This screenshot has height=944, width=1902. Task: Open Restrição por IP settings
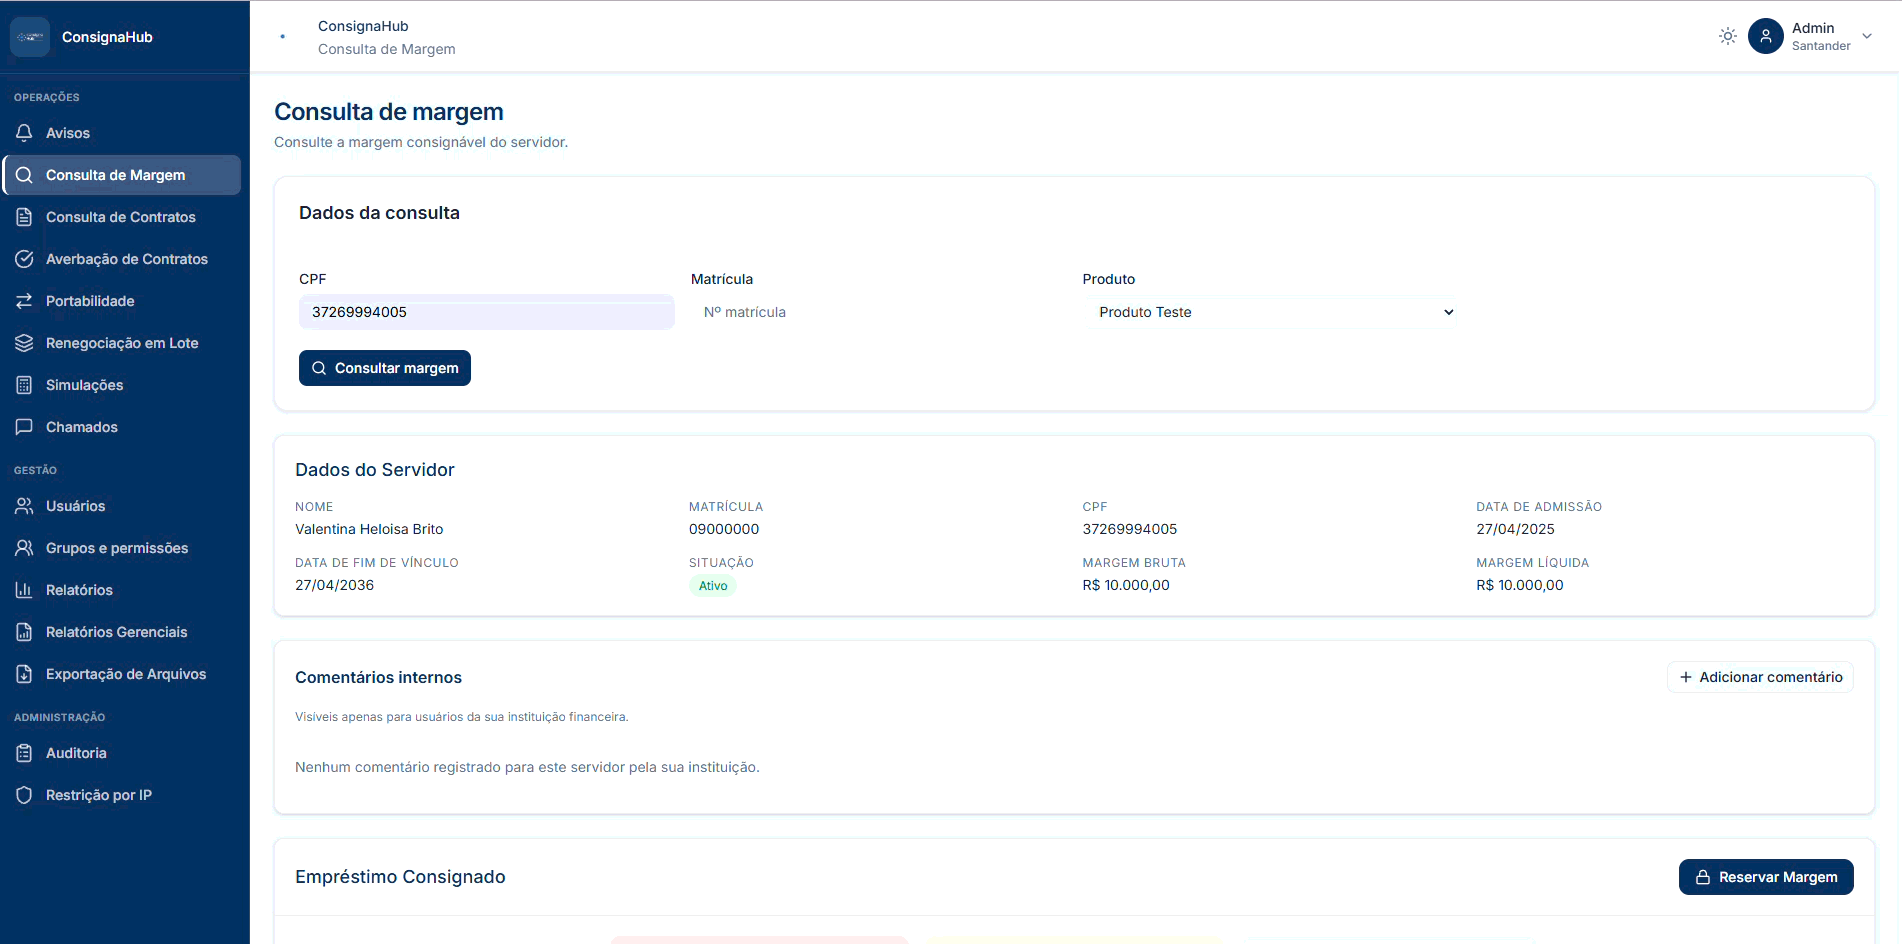pos(122,795)
